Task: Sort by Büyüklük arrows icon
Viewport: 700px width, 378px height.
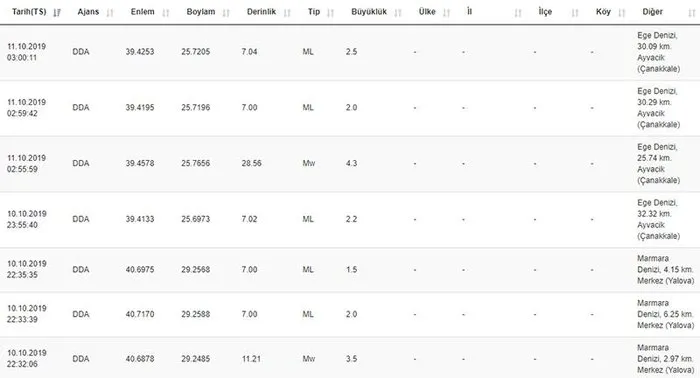Action: click(398, 12)
